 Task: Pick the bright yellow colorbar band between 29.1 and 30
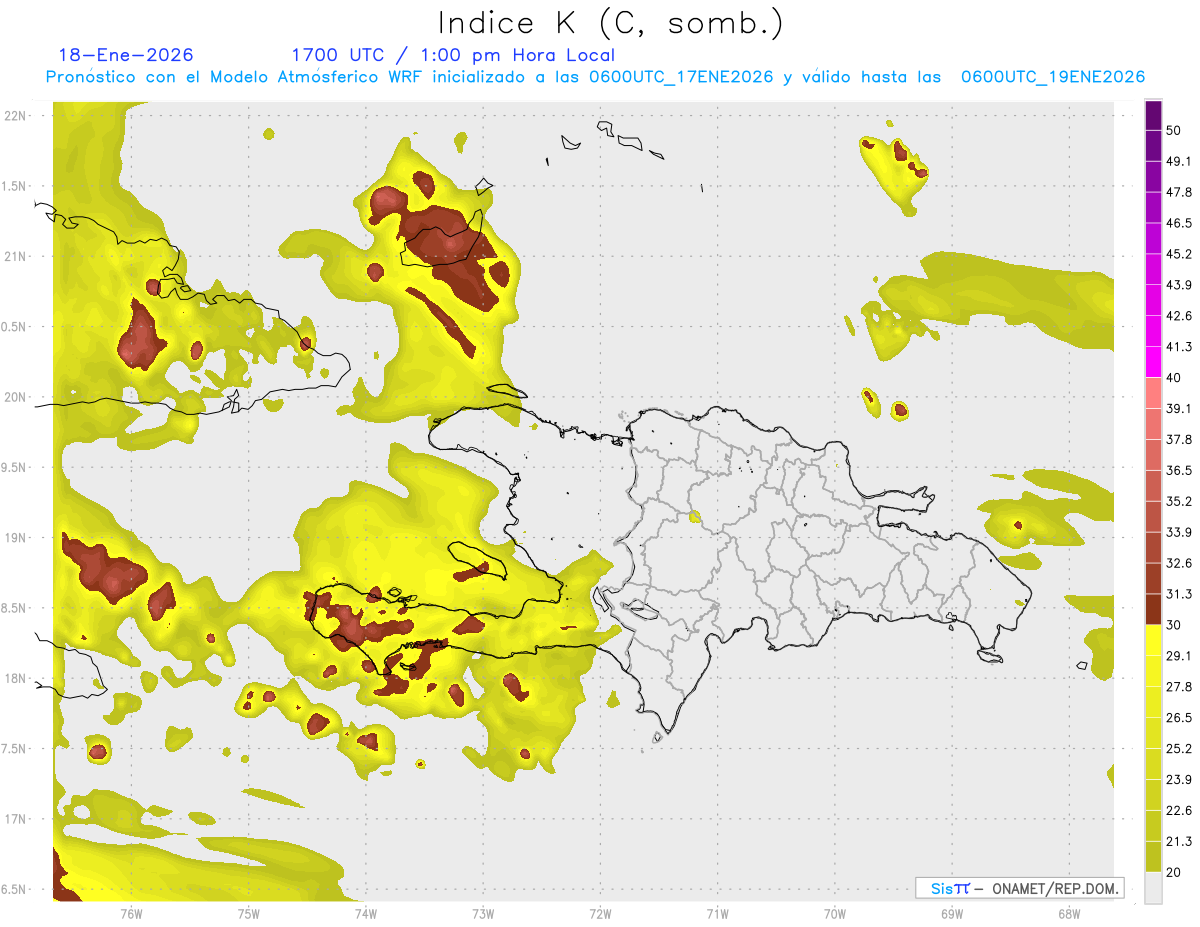pos(1153,640)
